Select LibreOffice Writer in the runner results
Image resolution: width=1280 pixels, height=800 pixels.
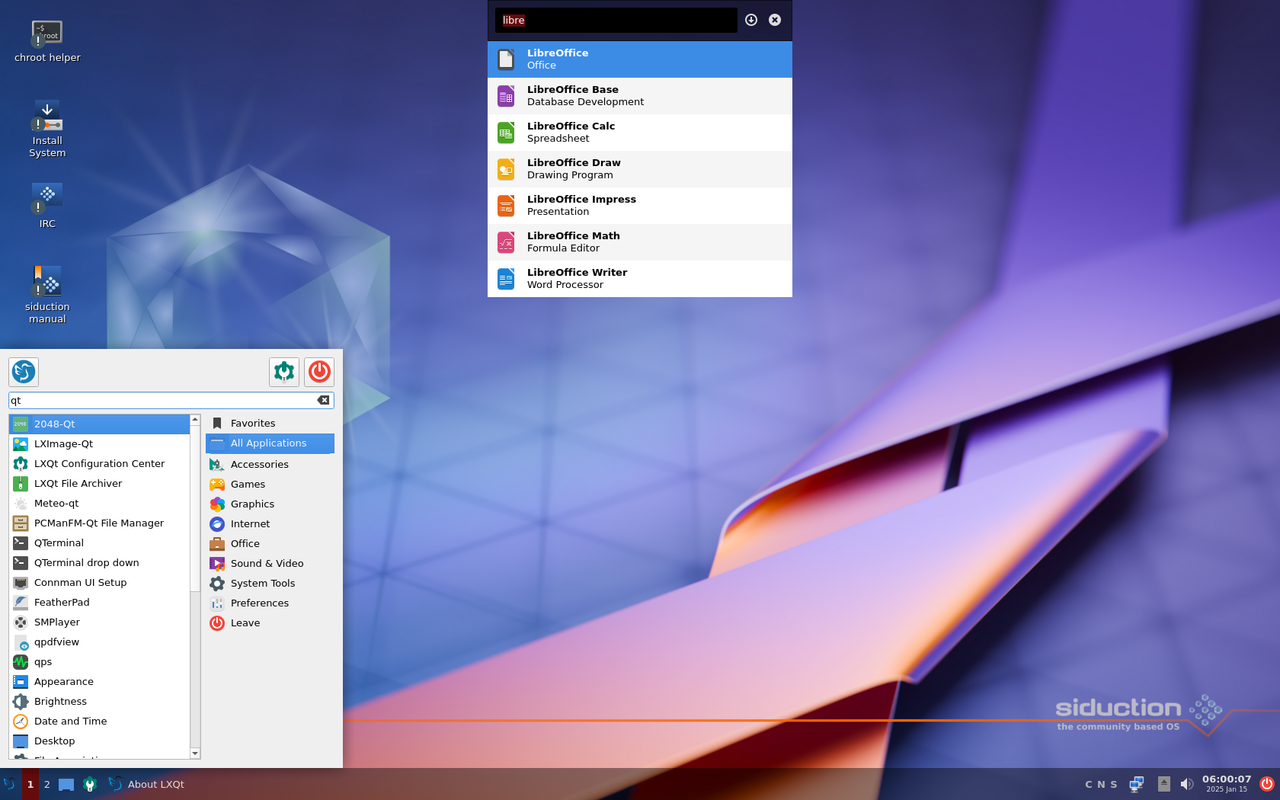tap(640, 278)
